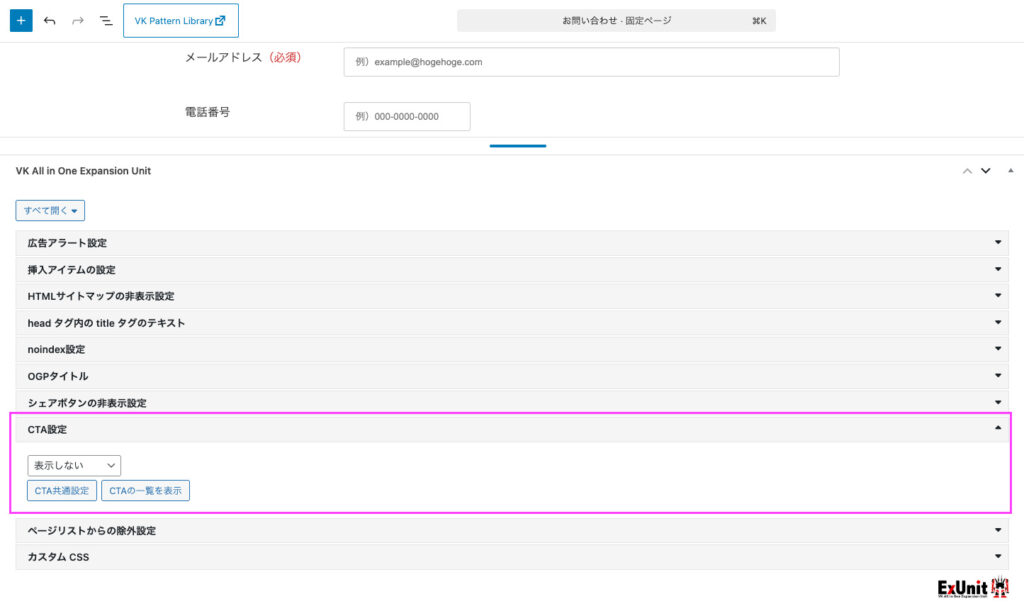Collapse the CTA設定 section

tap(511, 429)
